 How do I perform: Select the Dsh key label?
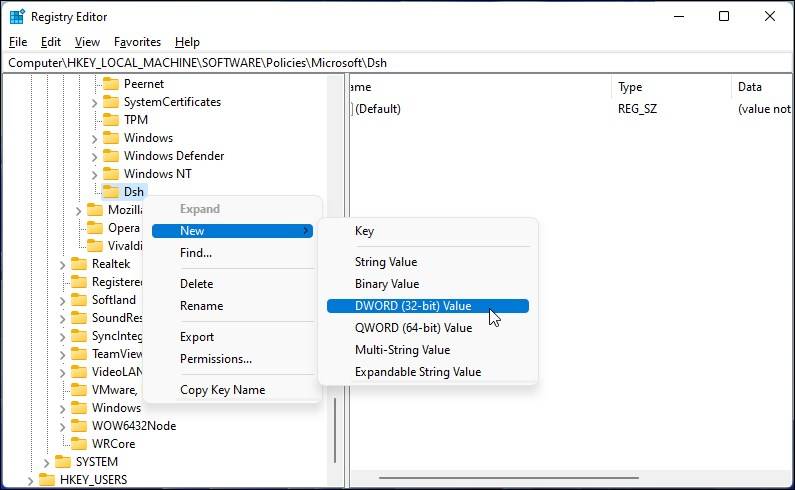(134, 192)
